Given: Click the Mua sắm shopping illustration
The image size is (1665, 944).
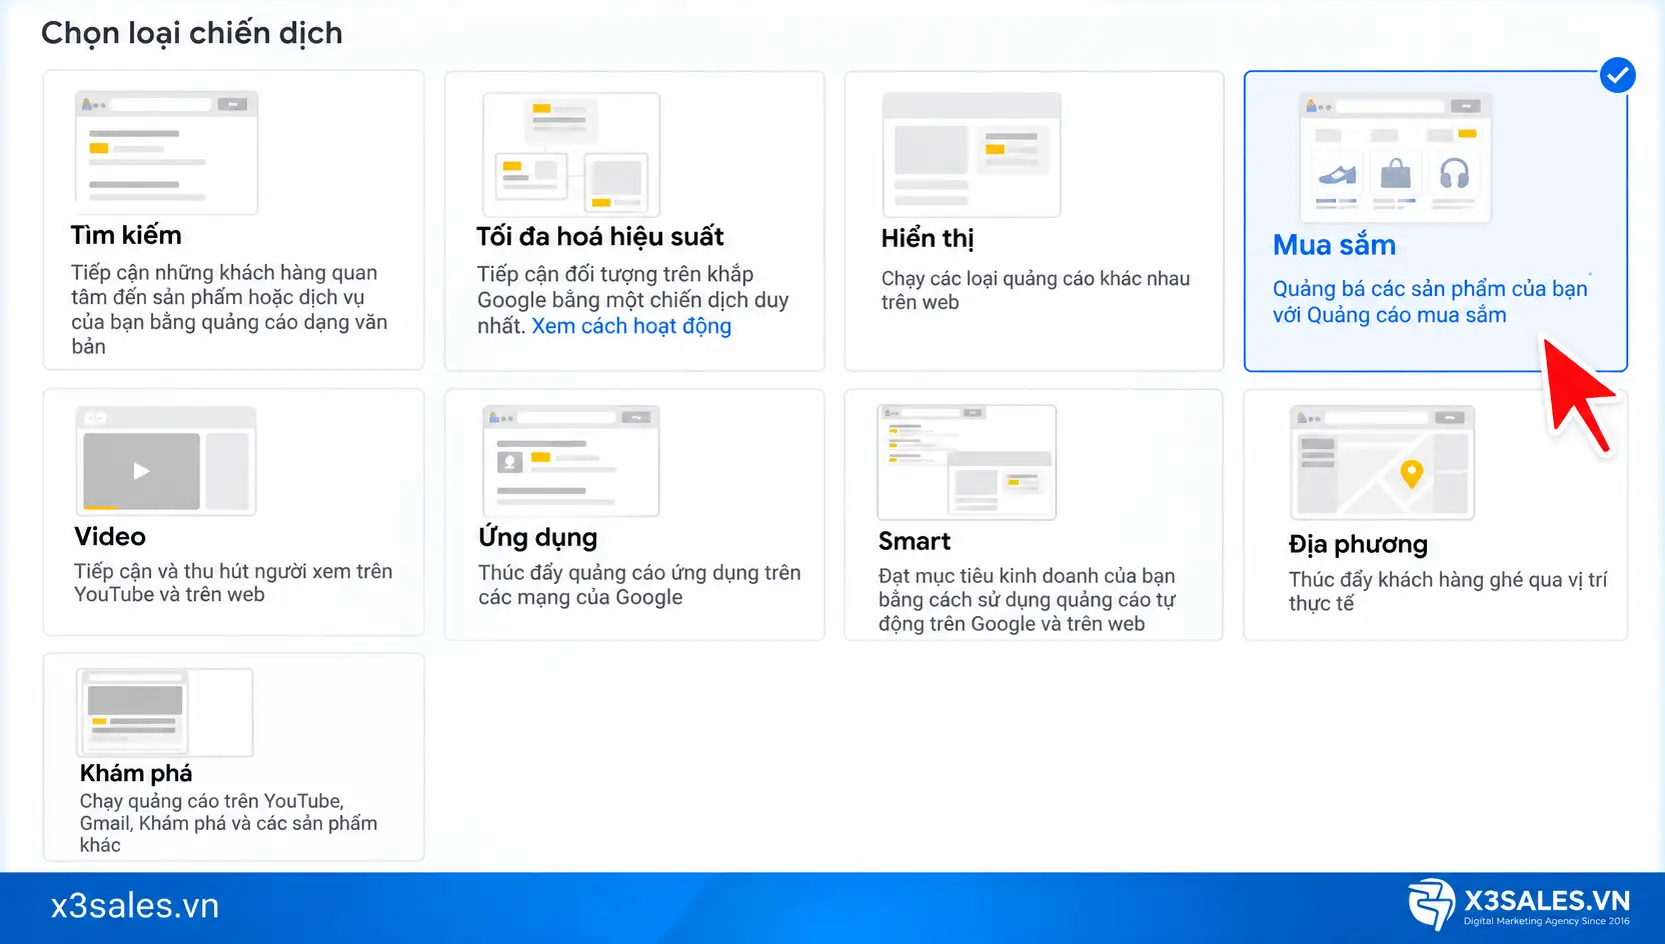Looking at the screenshot, I should pos(1395,158).
